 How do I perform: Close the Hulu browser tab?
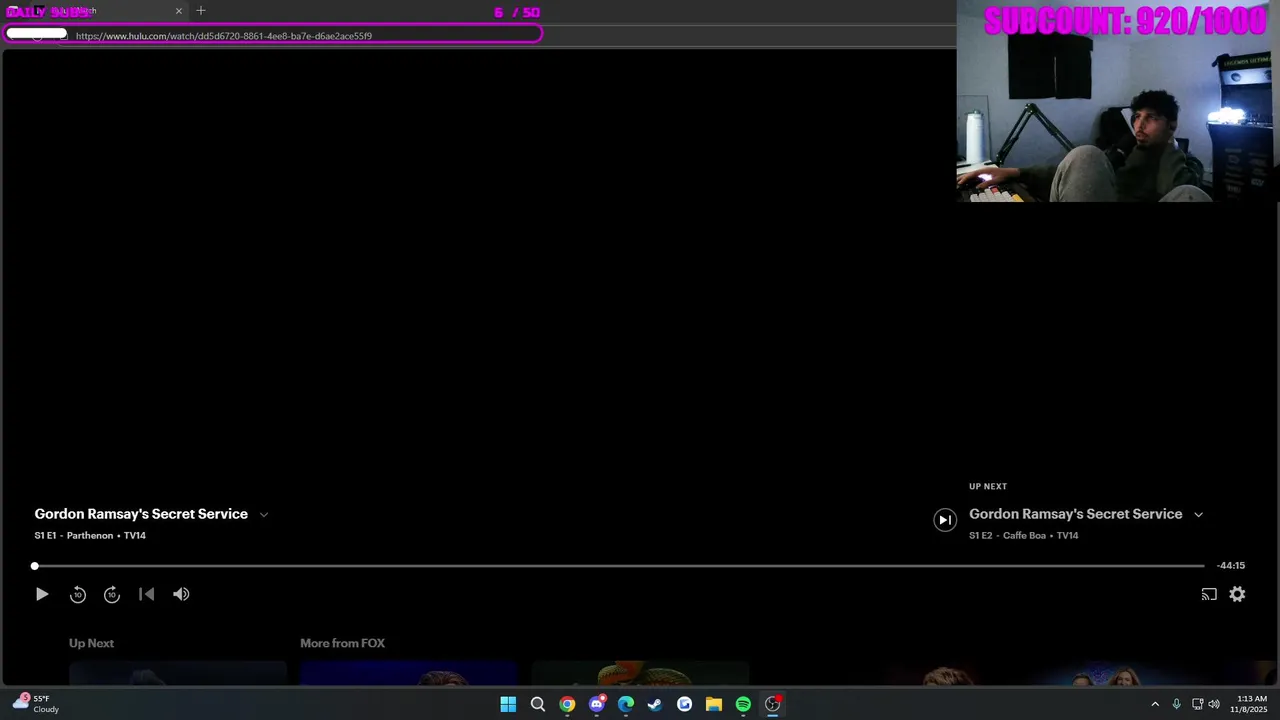pos(179,11)
